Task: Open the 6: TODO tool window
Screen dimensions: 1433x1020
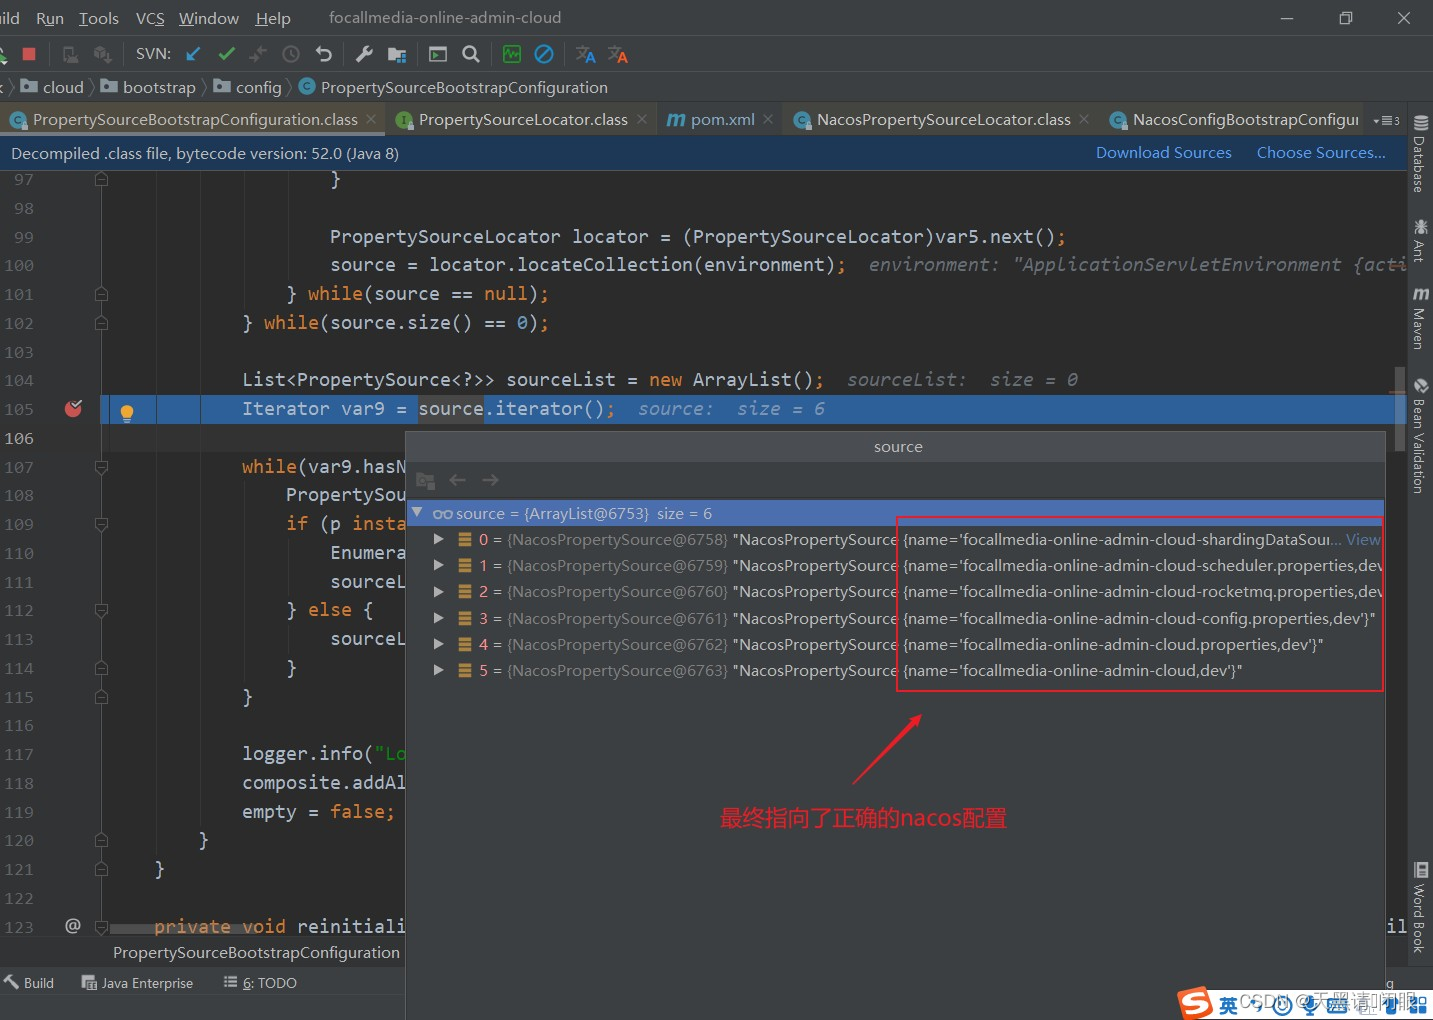Action: [x=260, y=983]
